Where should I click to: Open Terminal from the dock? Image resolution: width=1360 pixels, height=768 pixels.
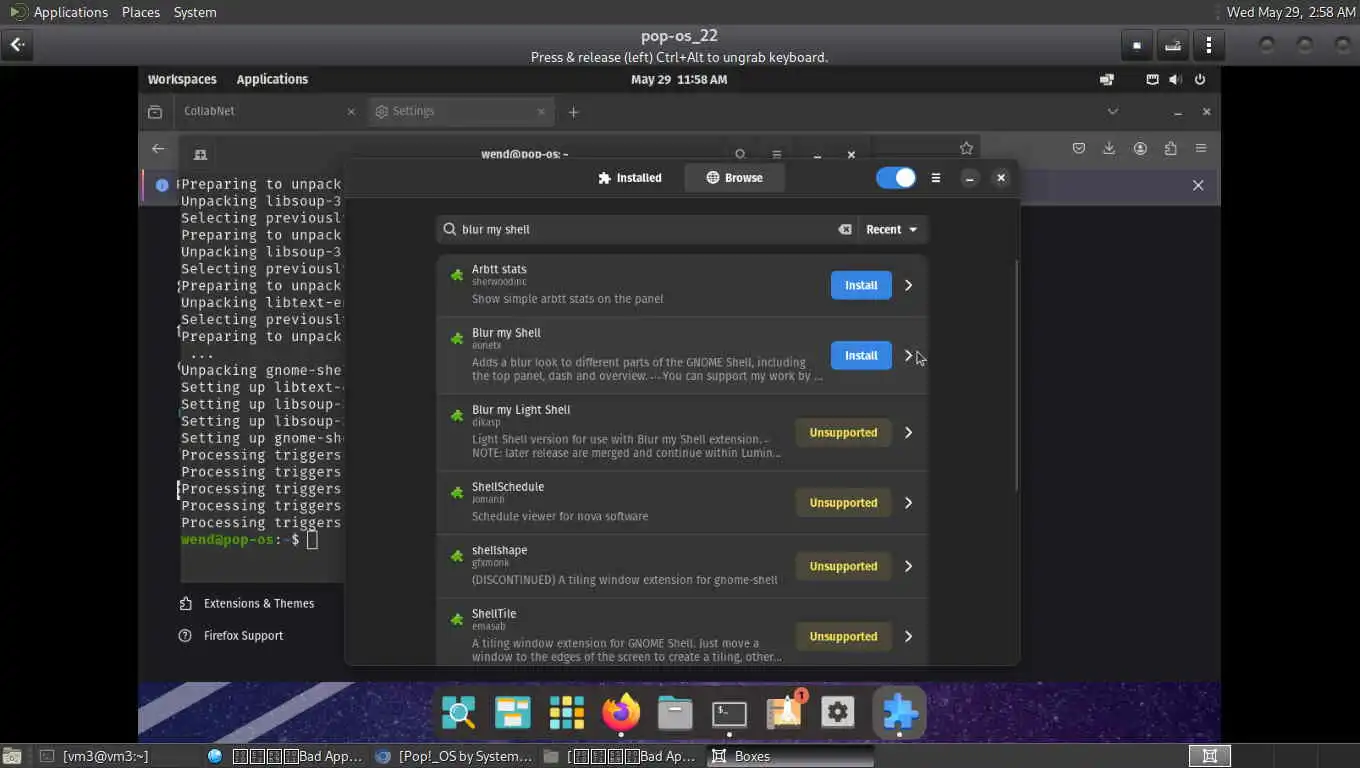point(729,712)
